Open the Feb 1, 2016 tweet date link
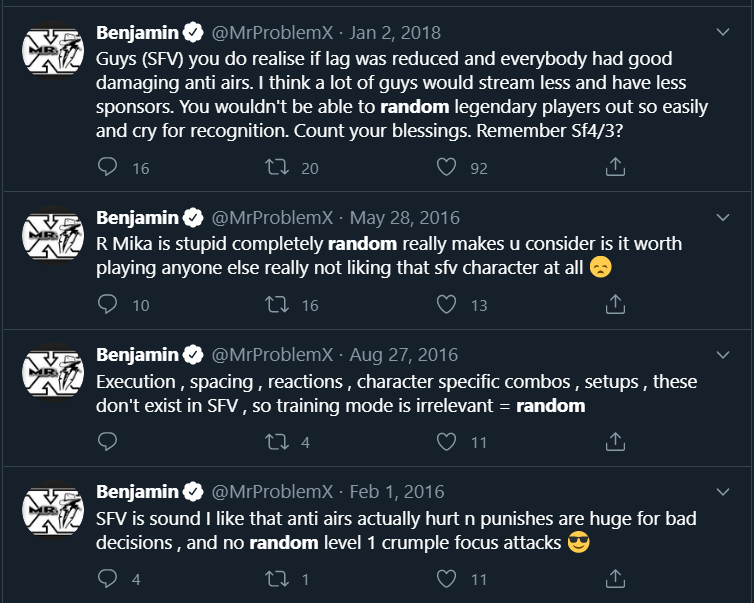The image size is (754, 603). (x=397, y=491)
